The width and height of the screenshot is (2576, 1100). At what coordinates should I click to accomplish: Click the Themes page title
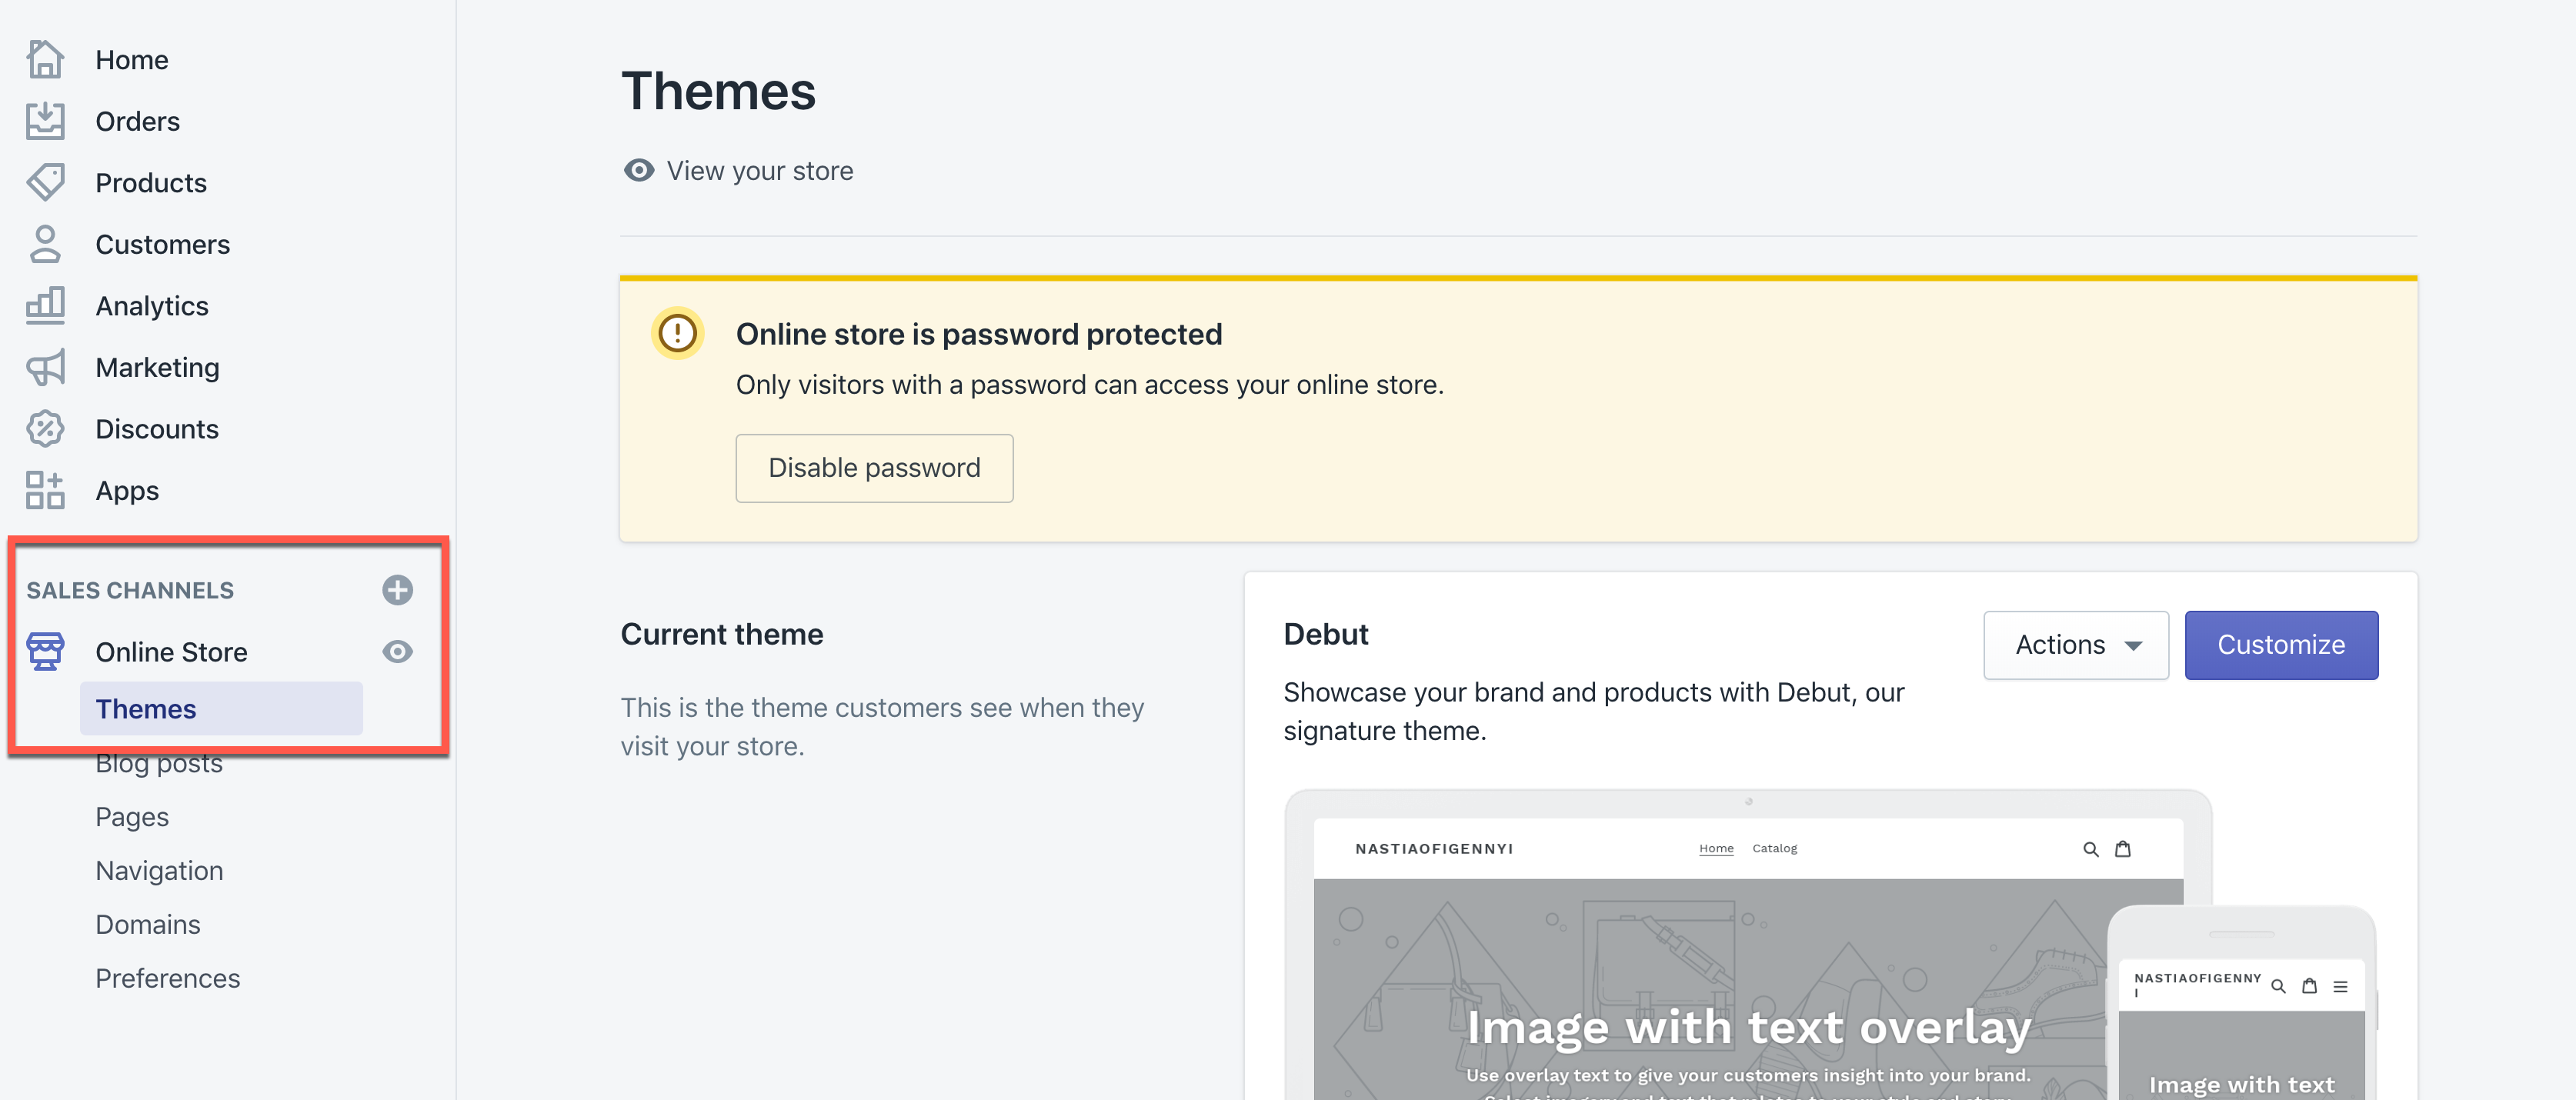click(718, 91)
